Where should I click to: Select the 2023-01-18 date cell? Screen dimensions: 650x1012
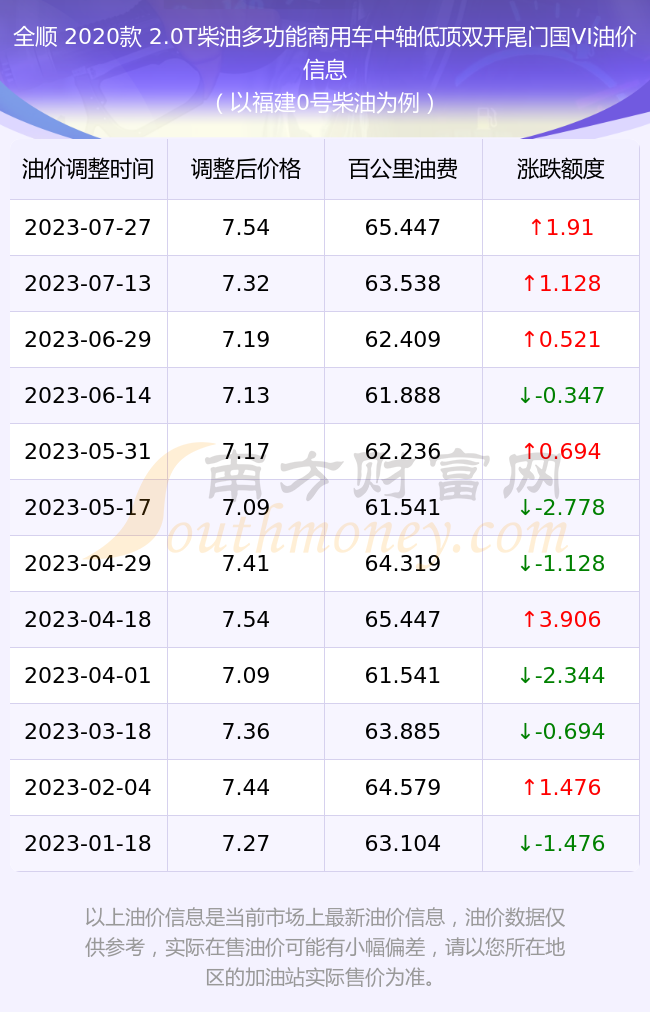(88, 843)
